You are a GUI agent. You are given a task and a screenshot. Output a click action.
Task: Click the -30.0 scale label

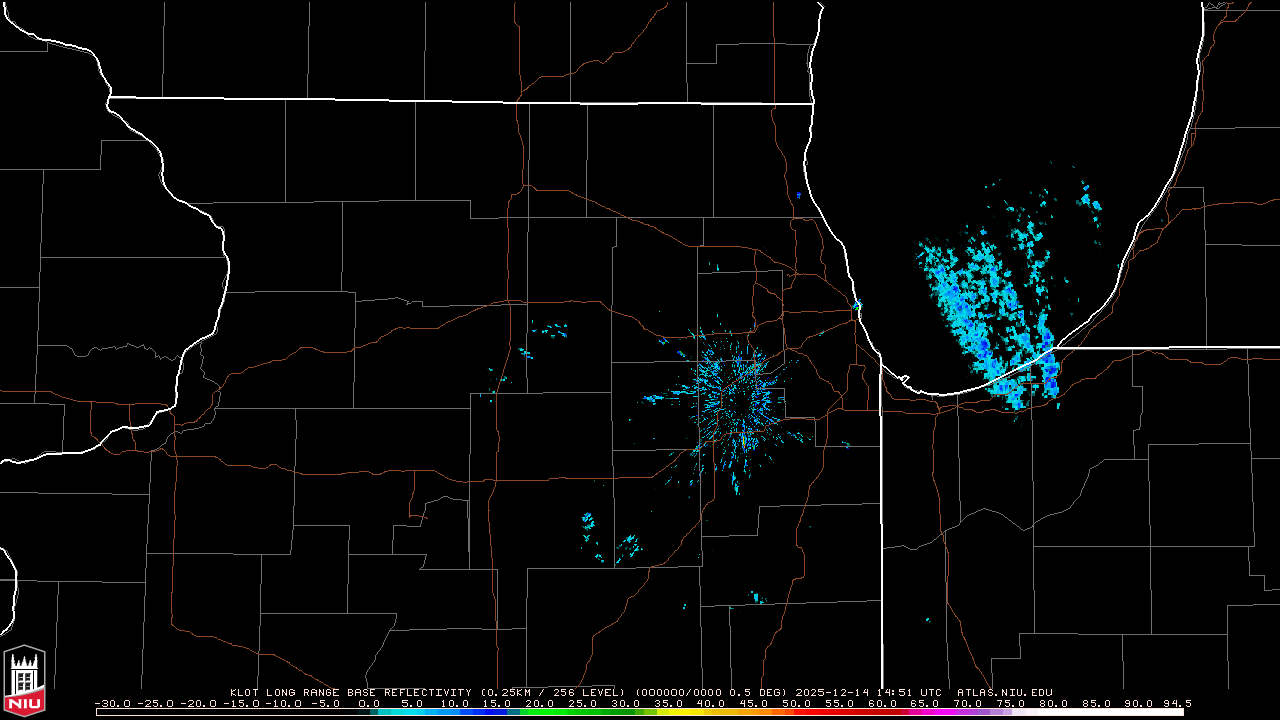111,704
